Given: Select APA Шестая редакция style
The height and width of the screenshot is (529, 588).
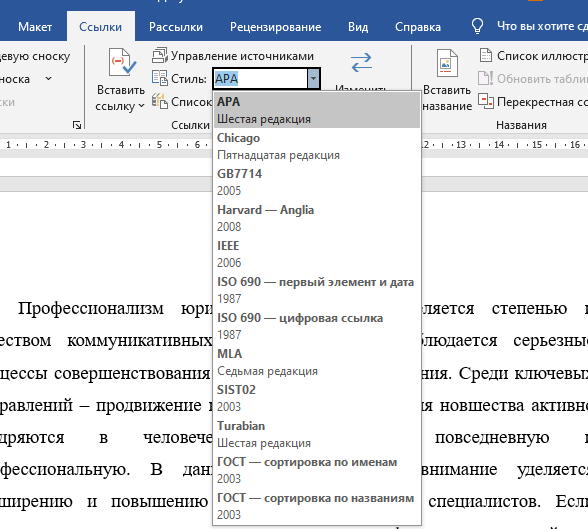Looking at the screenshot, I should (317, 110).
